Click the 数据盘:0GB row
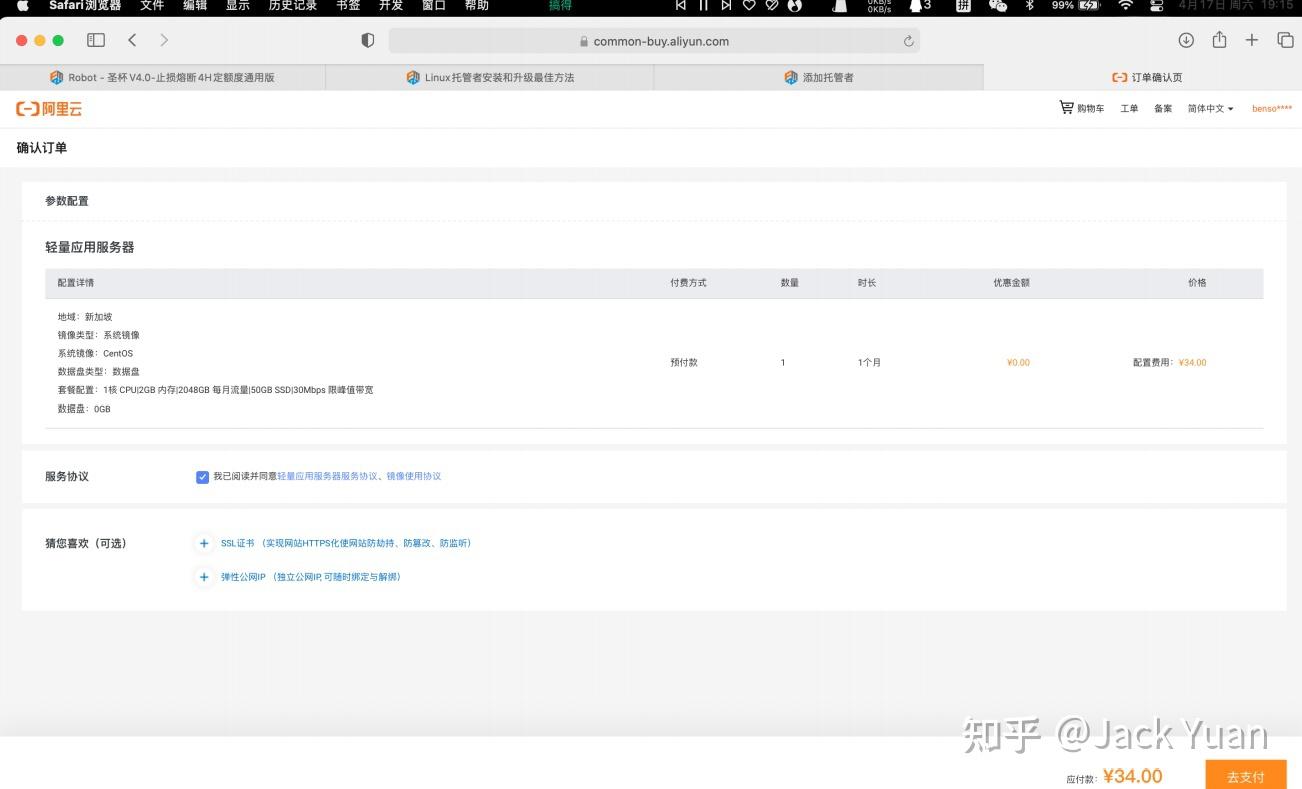Image resolution: width=1302 pixels, height=789 pixels. [x=84, y=409]
